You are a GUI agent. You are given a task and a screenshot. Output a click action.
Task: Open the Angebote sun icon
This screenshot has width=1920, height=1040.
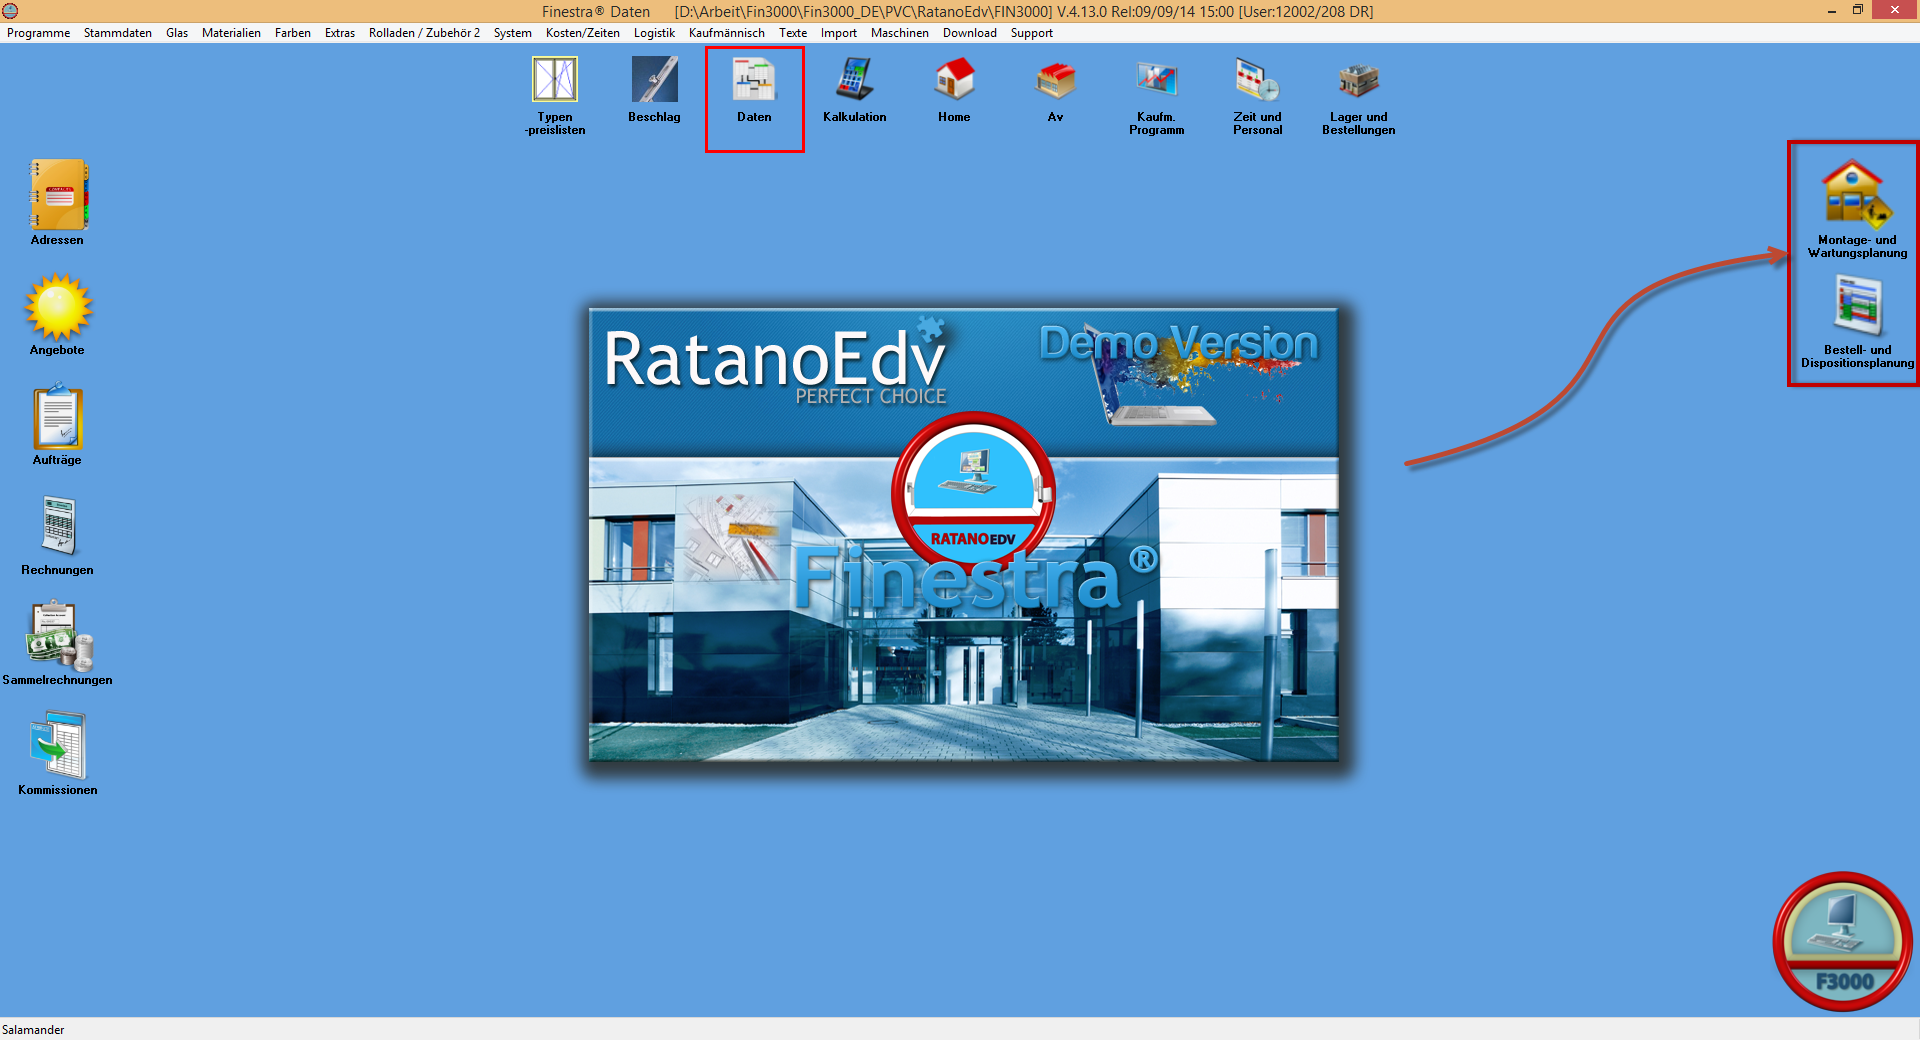pyautogui.click(x=58, y=307)
